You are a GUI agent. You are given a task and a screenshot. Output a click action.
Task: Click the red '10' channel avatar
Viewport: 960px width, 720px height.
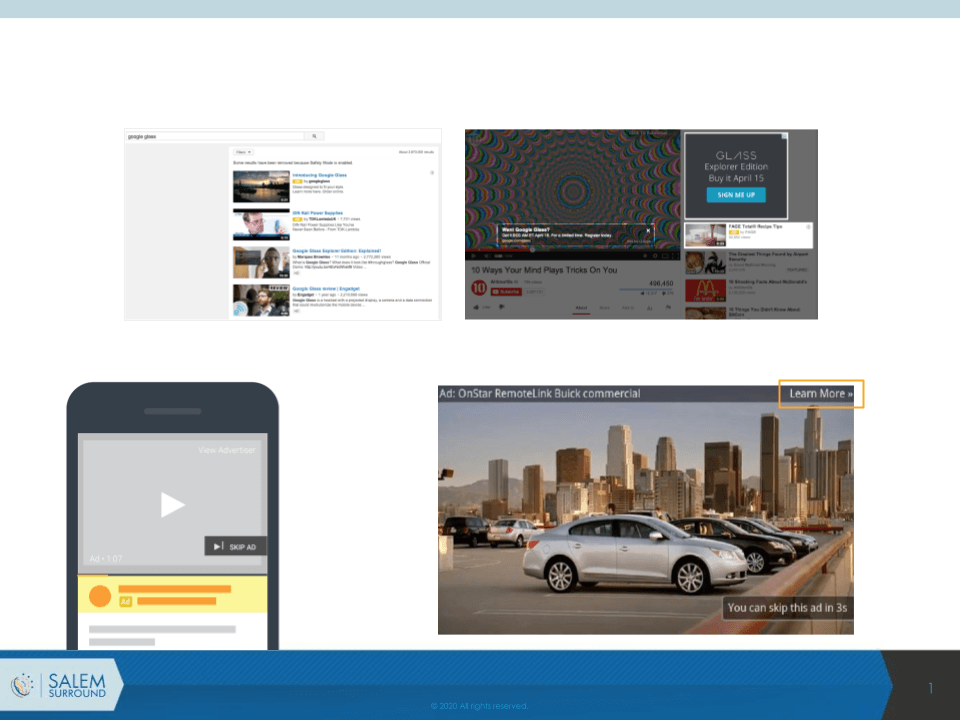point(479,287)
